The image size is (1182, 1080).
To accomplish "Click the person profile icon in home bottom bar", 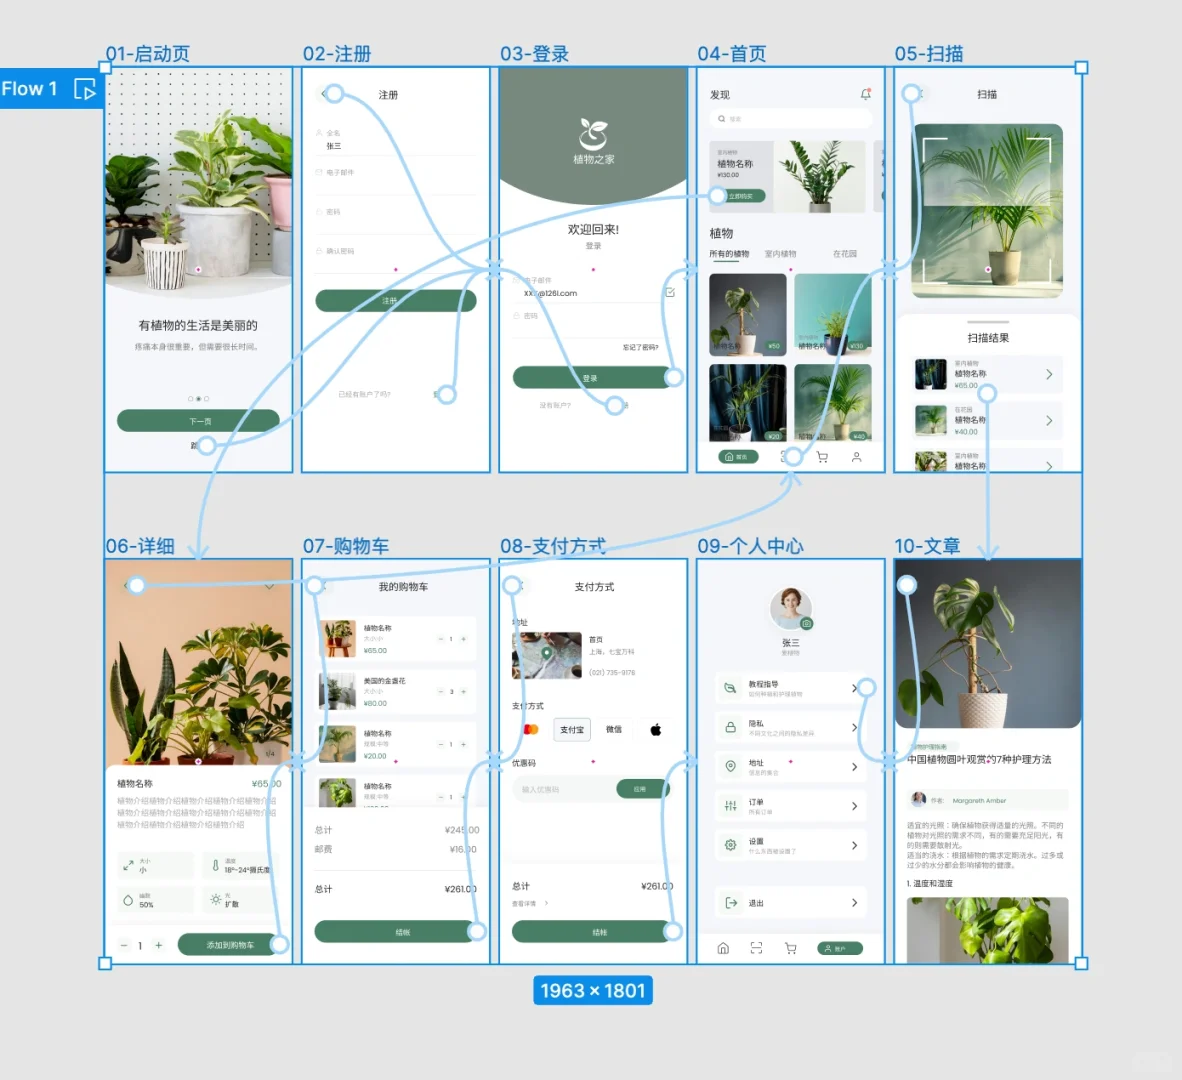I will [857, 457].
